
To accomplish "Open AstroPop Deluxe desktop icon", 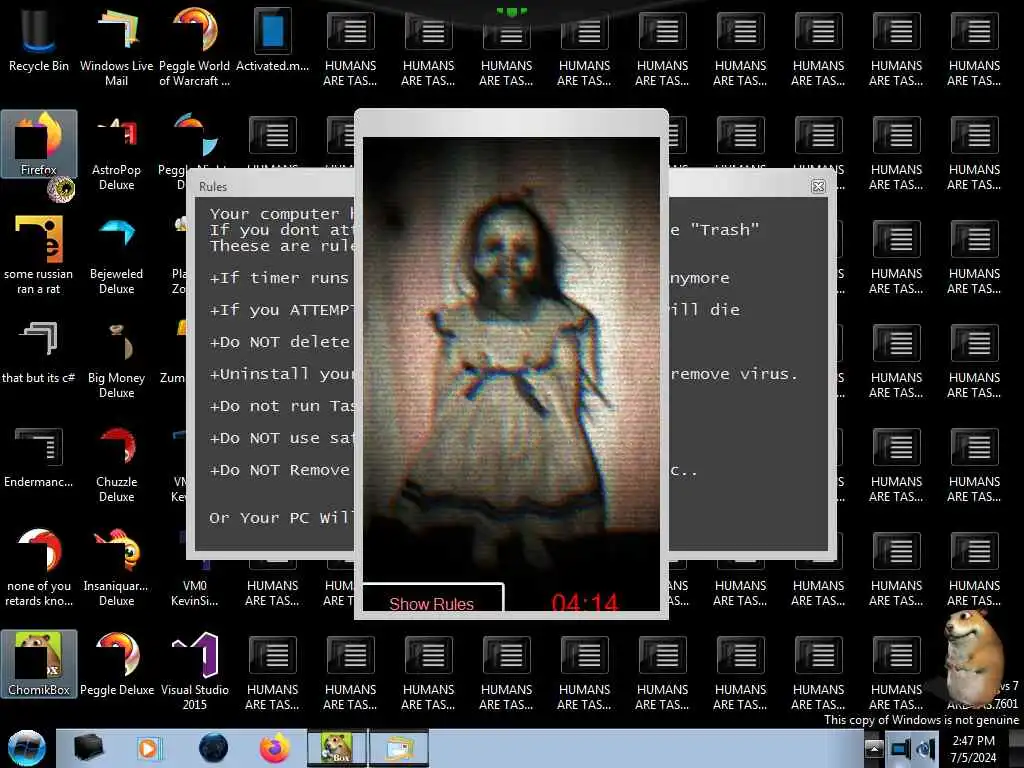I will coord(116,152).
